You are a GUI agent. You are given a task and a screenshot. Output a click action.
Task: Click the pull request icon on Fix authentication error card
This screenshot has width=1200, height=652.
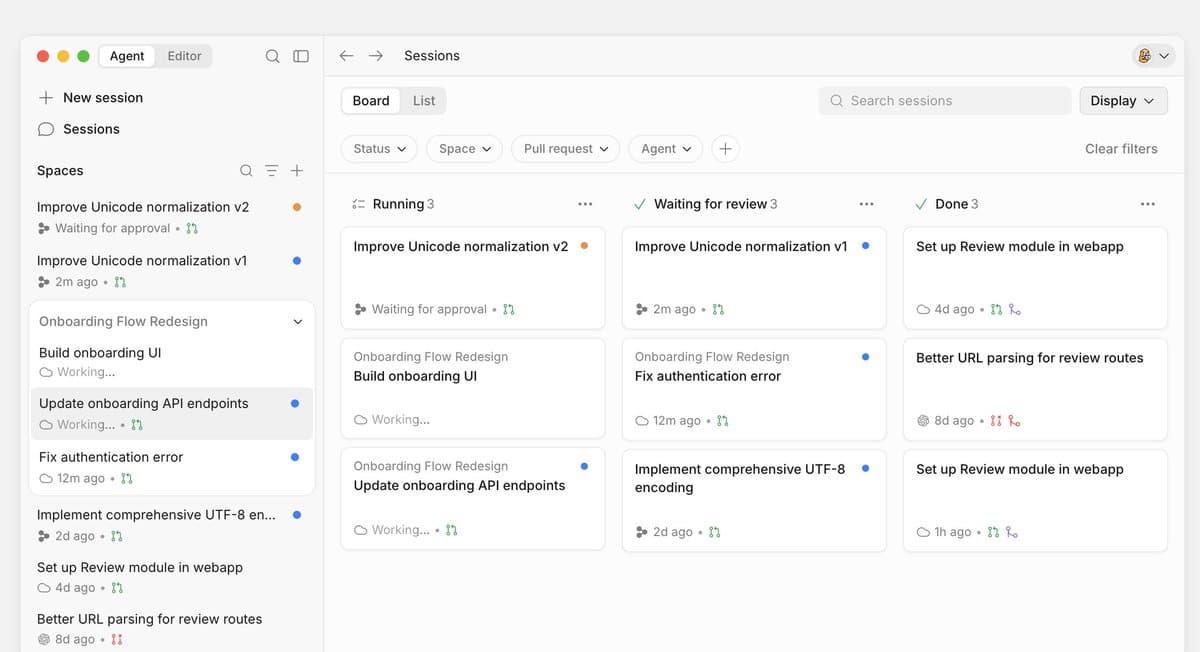point(723,421)
